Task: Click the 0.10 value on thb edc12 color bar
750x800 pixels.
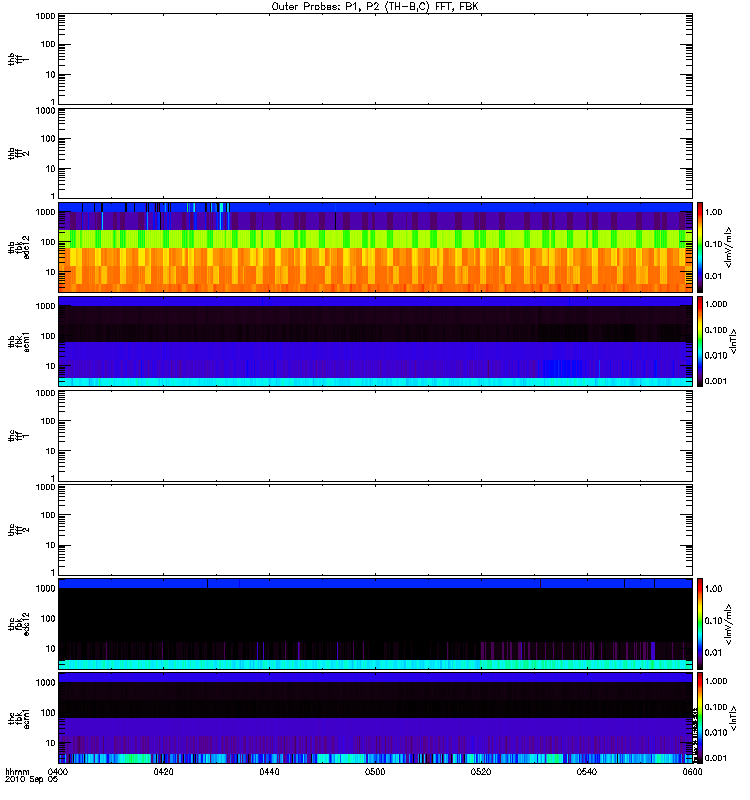Action: pos(713,244)
